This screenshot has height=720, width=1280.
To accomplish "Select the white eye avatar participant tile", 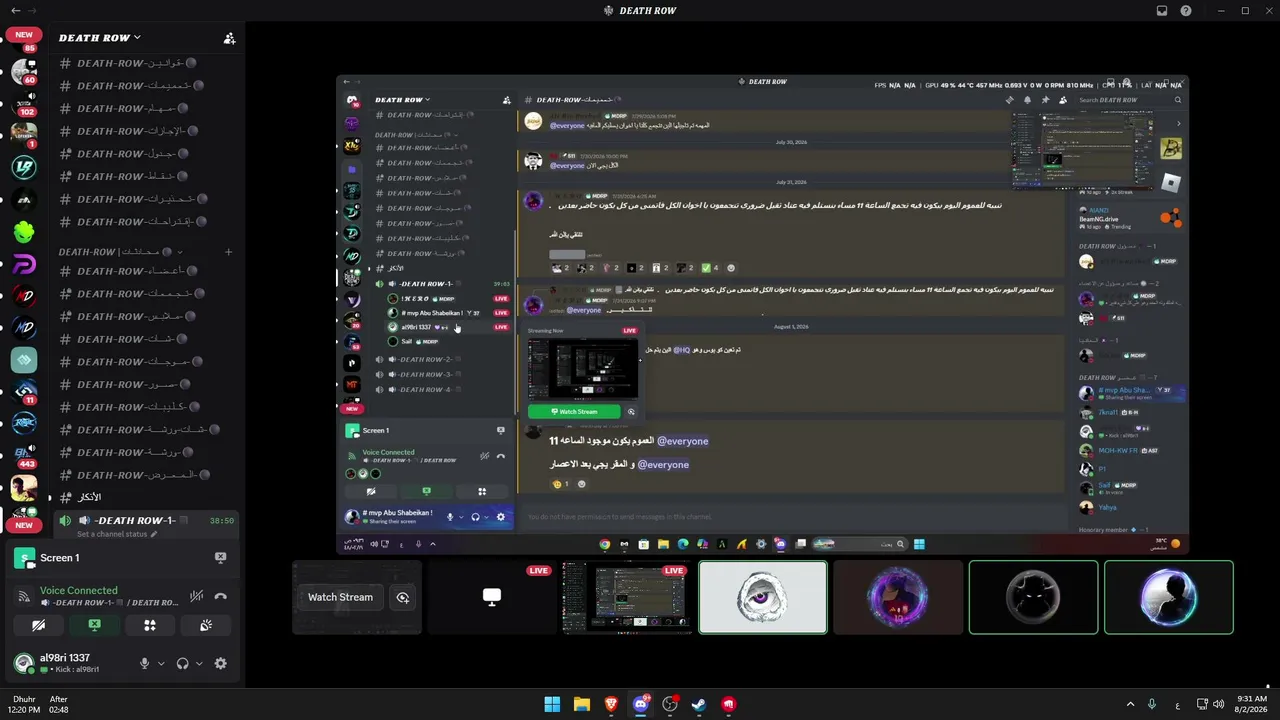I will tap(763, 598).
